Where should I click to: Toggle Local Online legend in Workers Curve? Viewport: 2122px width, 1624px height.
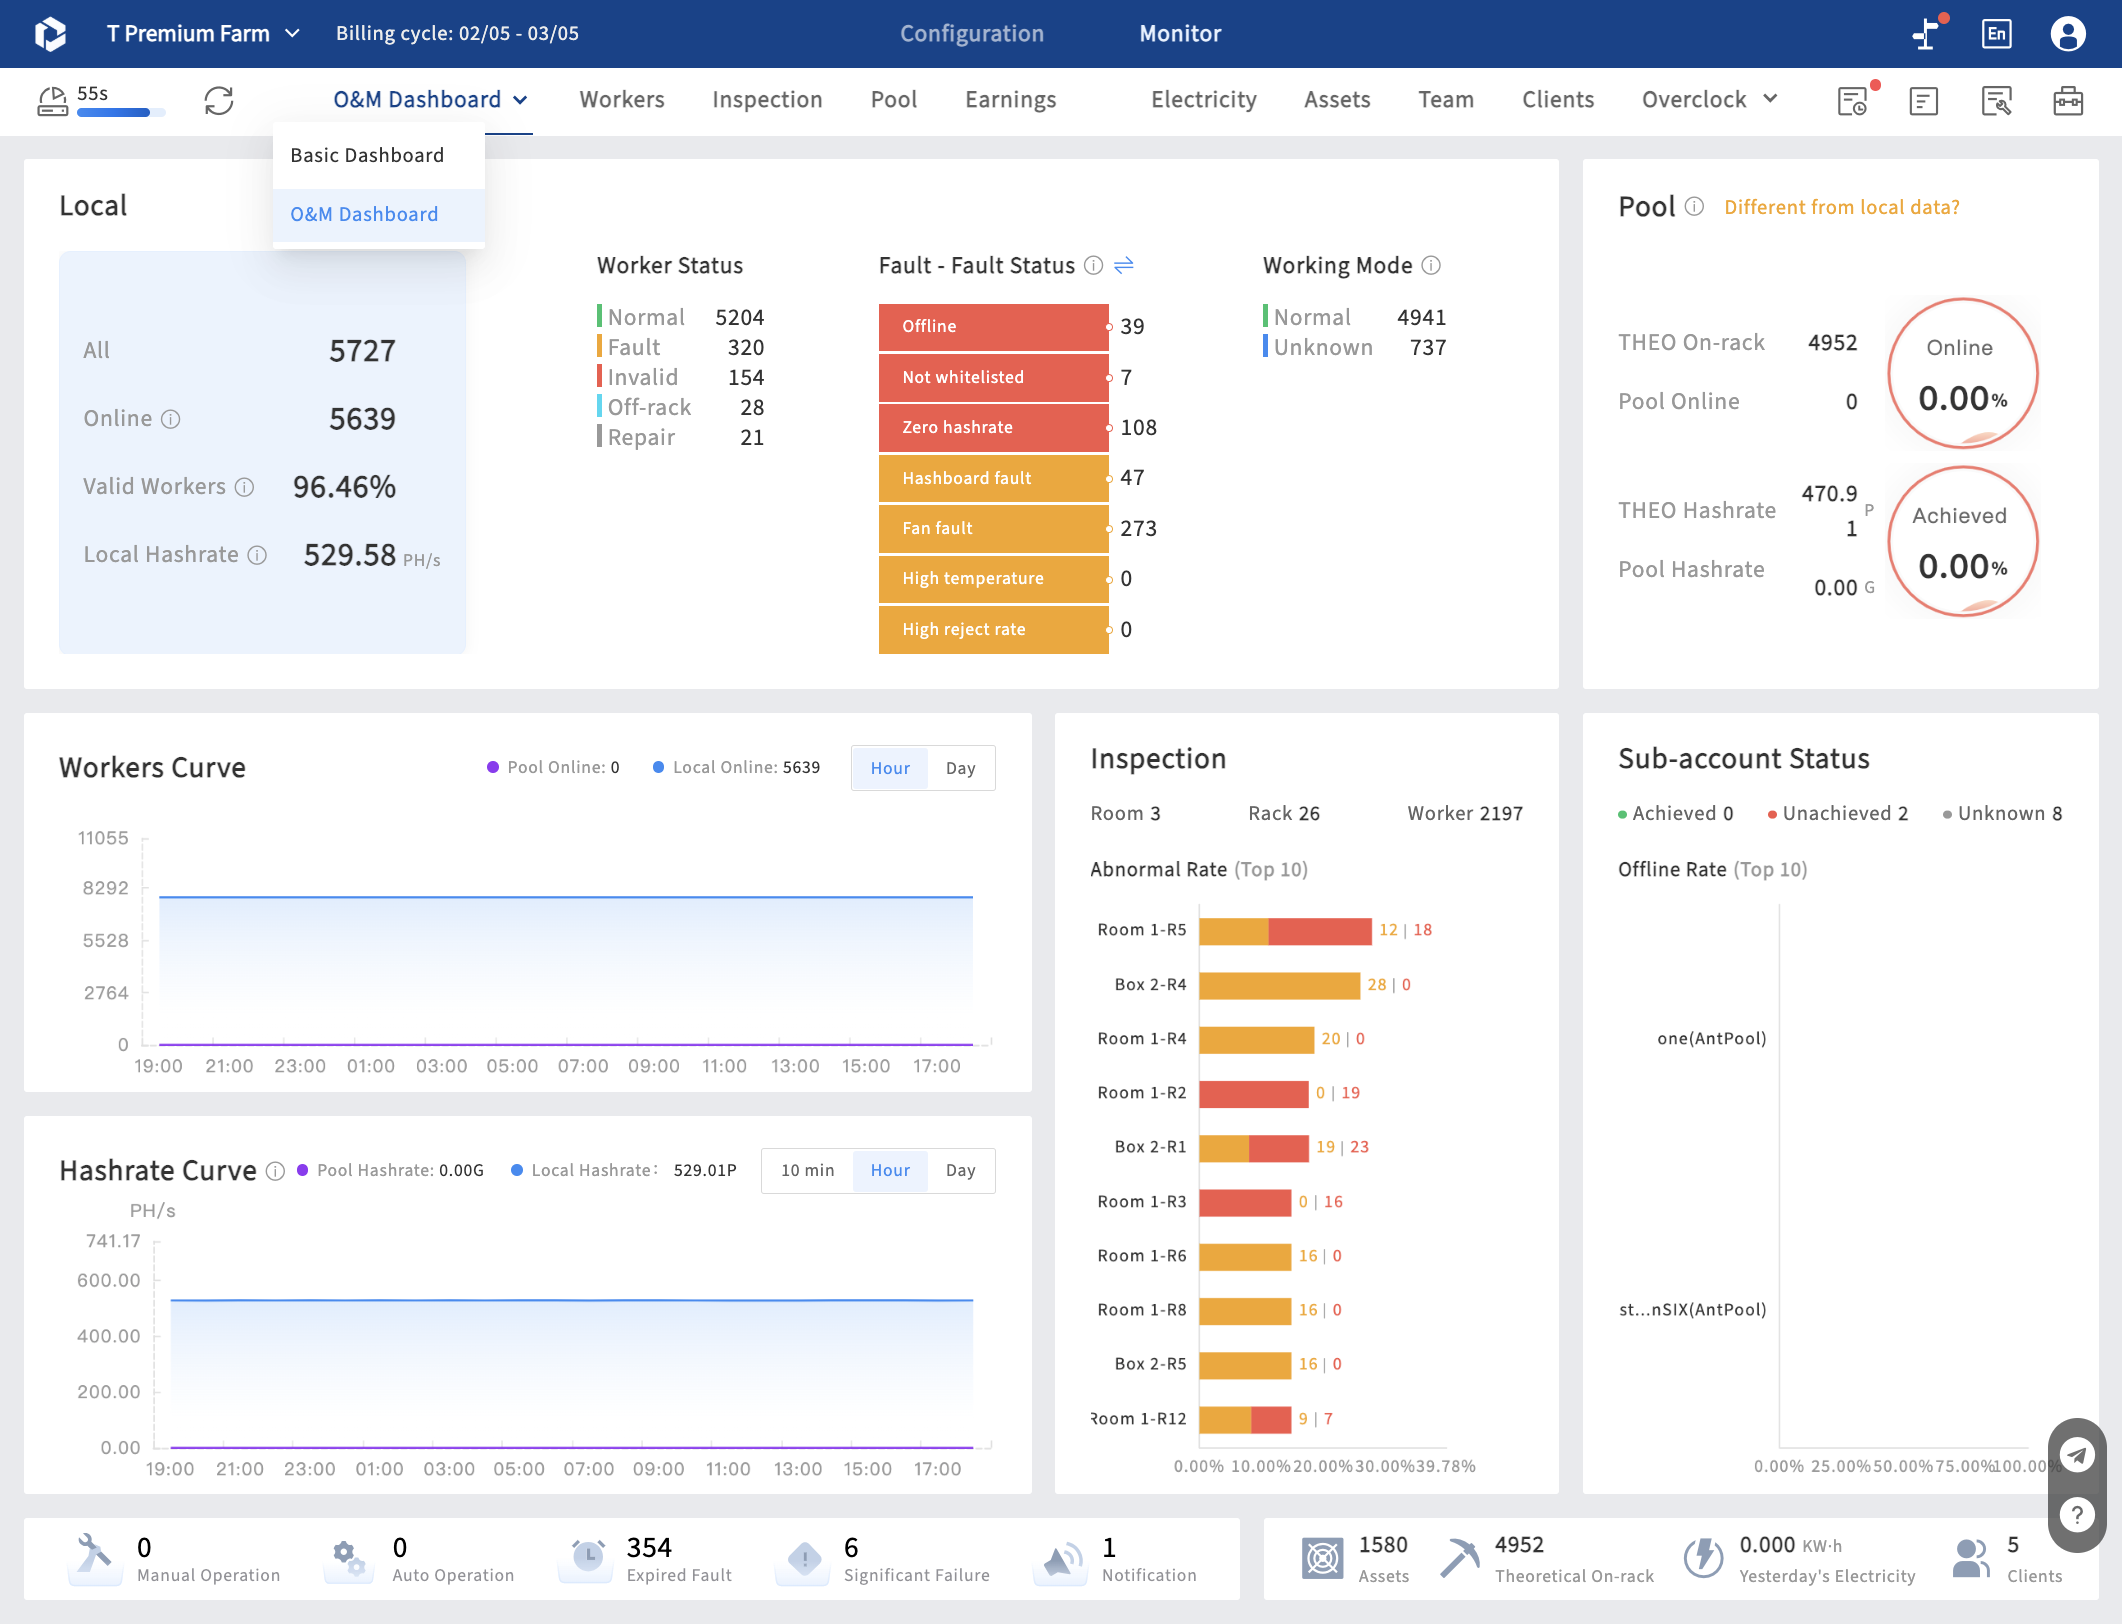[x=736, y=767]
